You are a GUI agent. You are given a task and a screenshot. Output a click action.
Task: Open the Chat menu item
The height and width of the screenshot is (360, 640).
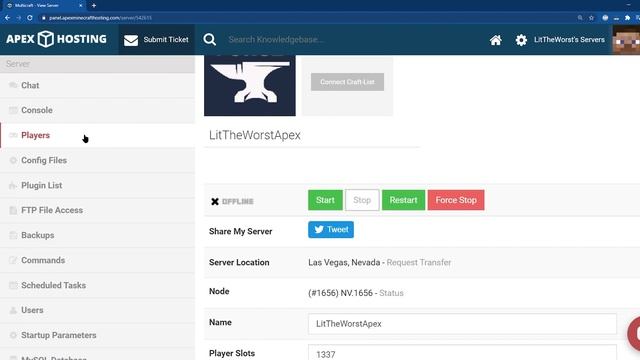(x=98, y=85)
